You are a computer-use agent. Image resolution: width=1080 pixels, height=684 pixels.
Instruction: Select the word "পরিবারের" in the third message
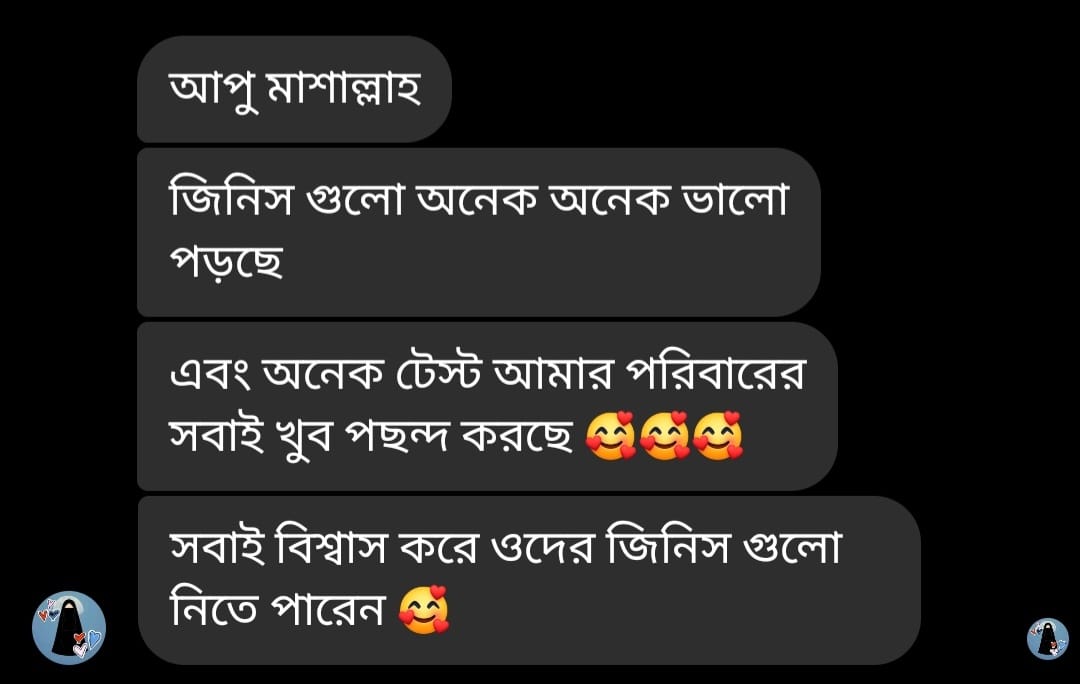714,373
